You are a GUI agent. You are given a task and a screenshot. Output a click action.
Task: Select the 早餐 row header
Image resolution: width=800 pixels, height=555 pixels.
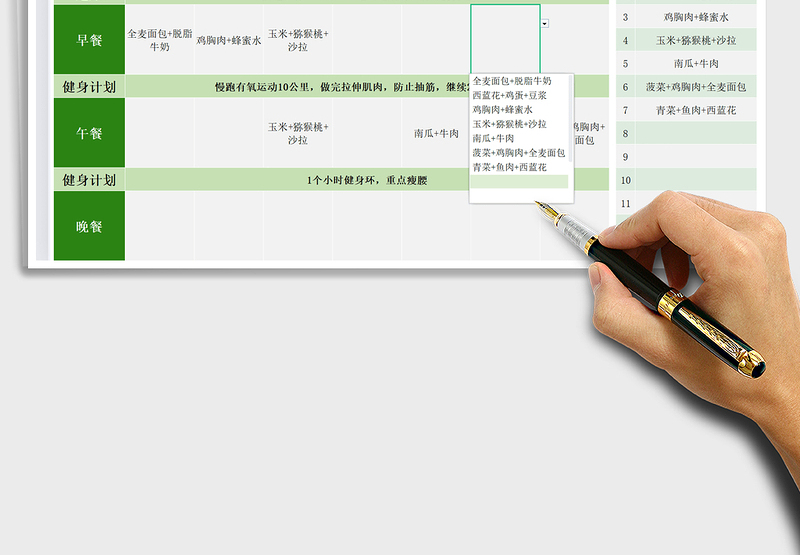coord(89,39)
